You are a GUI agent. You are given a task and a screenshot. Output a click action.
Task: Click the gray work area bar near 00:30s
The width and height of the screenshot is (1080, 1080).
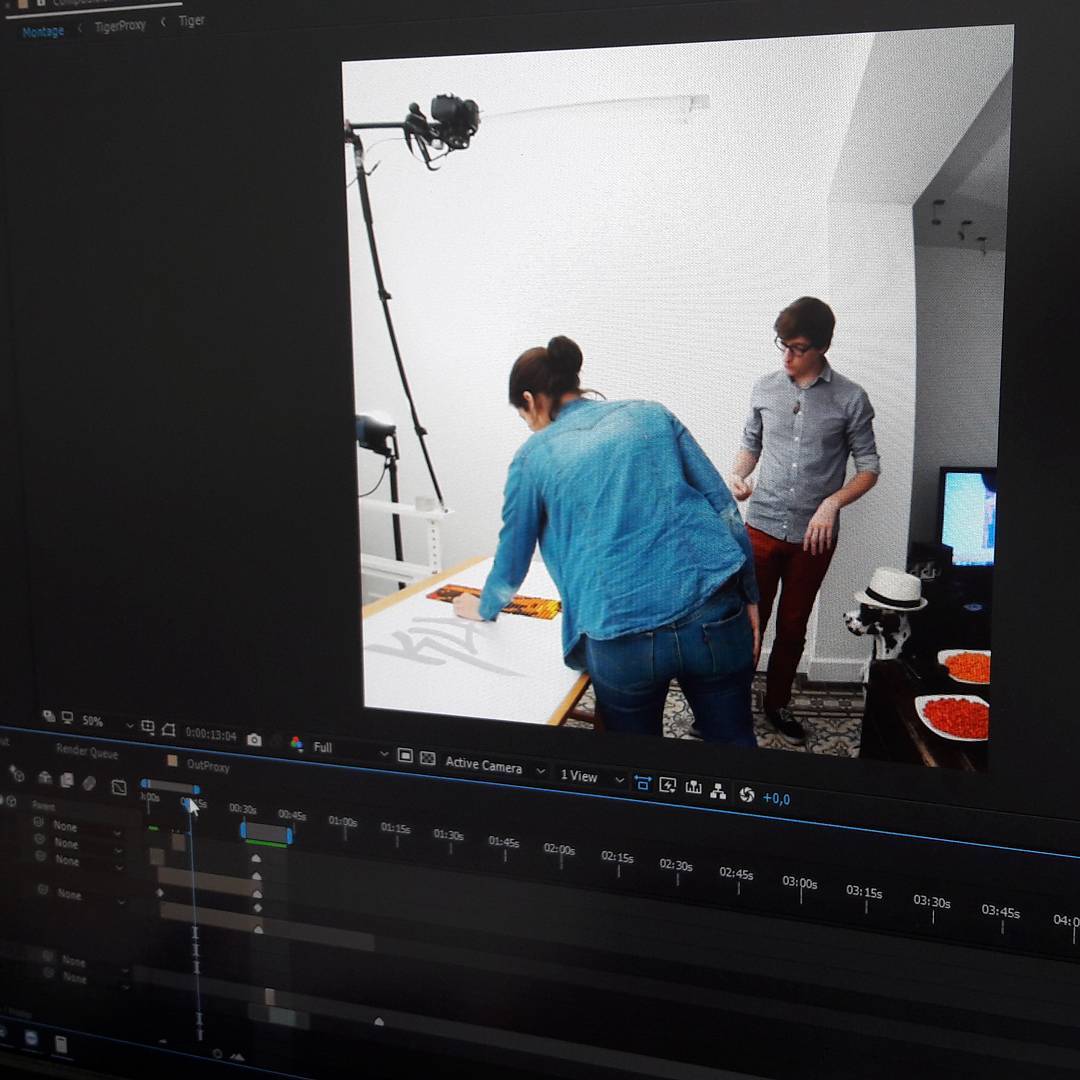266,833
